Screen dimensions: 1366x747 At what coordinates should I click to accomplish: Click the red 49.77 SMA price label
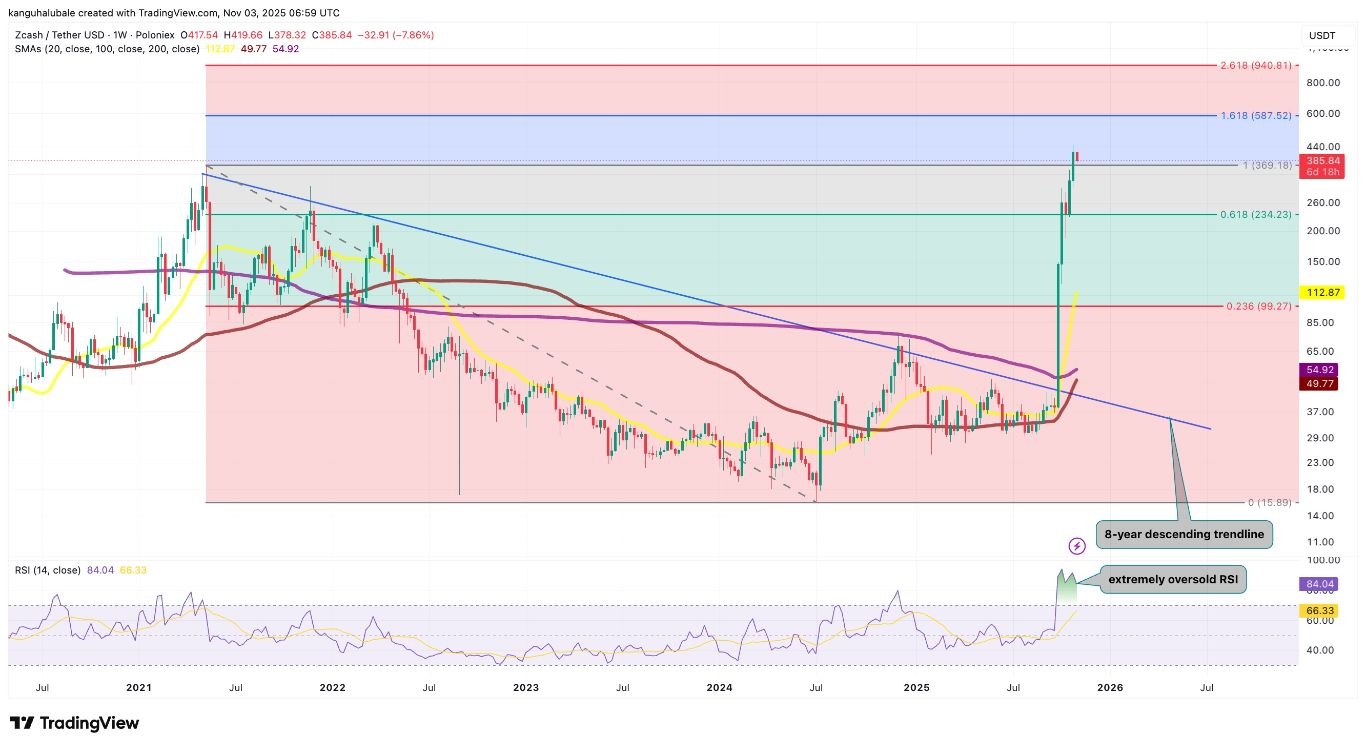(x=1320, y=384)
